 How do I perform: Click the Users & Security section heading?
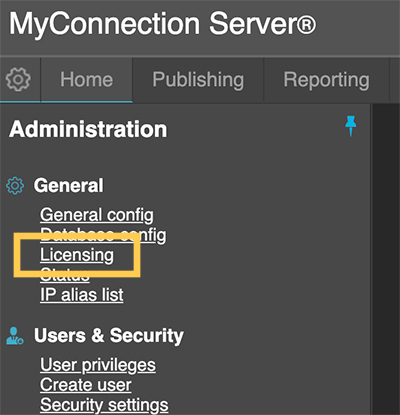pyautogui.click(x=109, y=335)
